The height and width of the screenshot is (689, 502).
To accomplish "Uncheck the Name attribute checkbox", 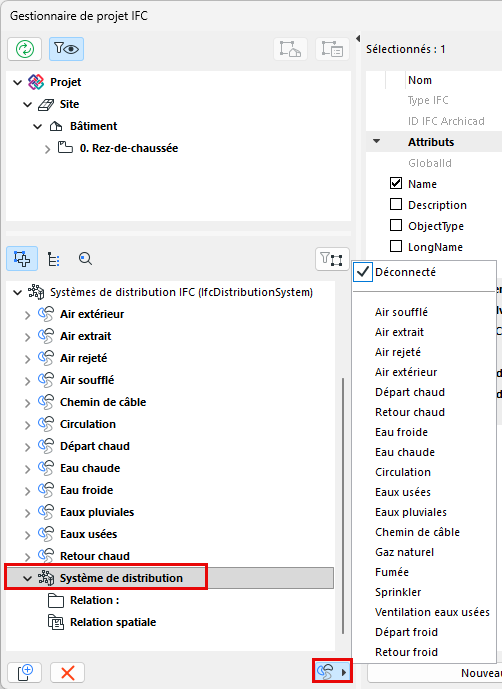I will [x=396, y=183].
